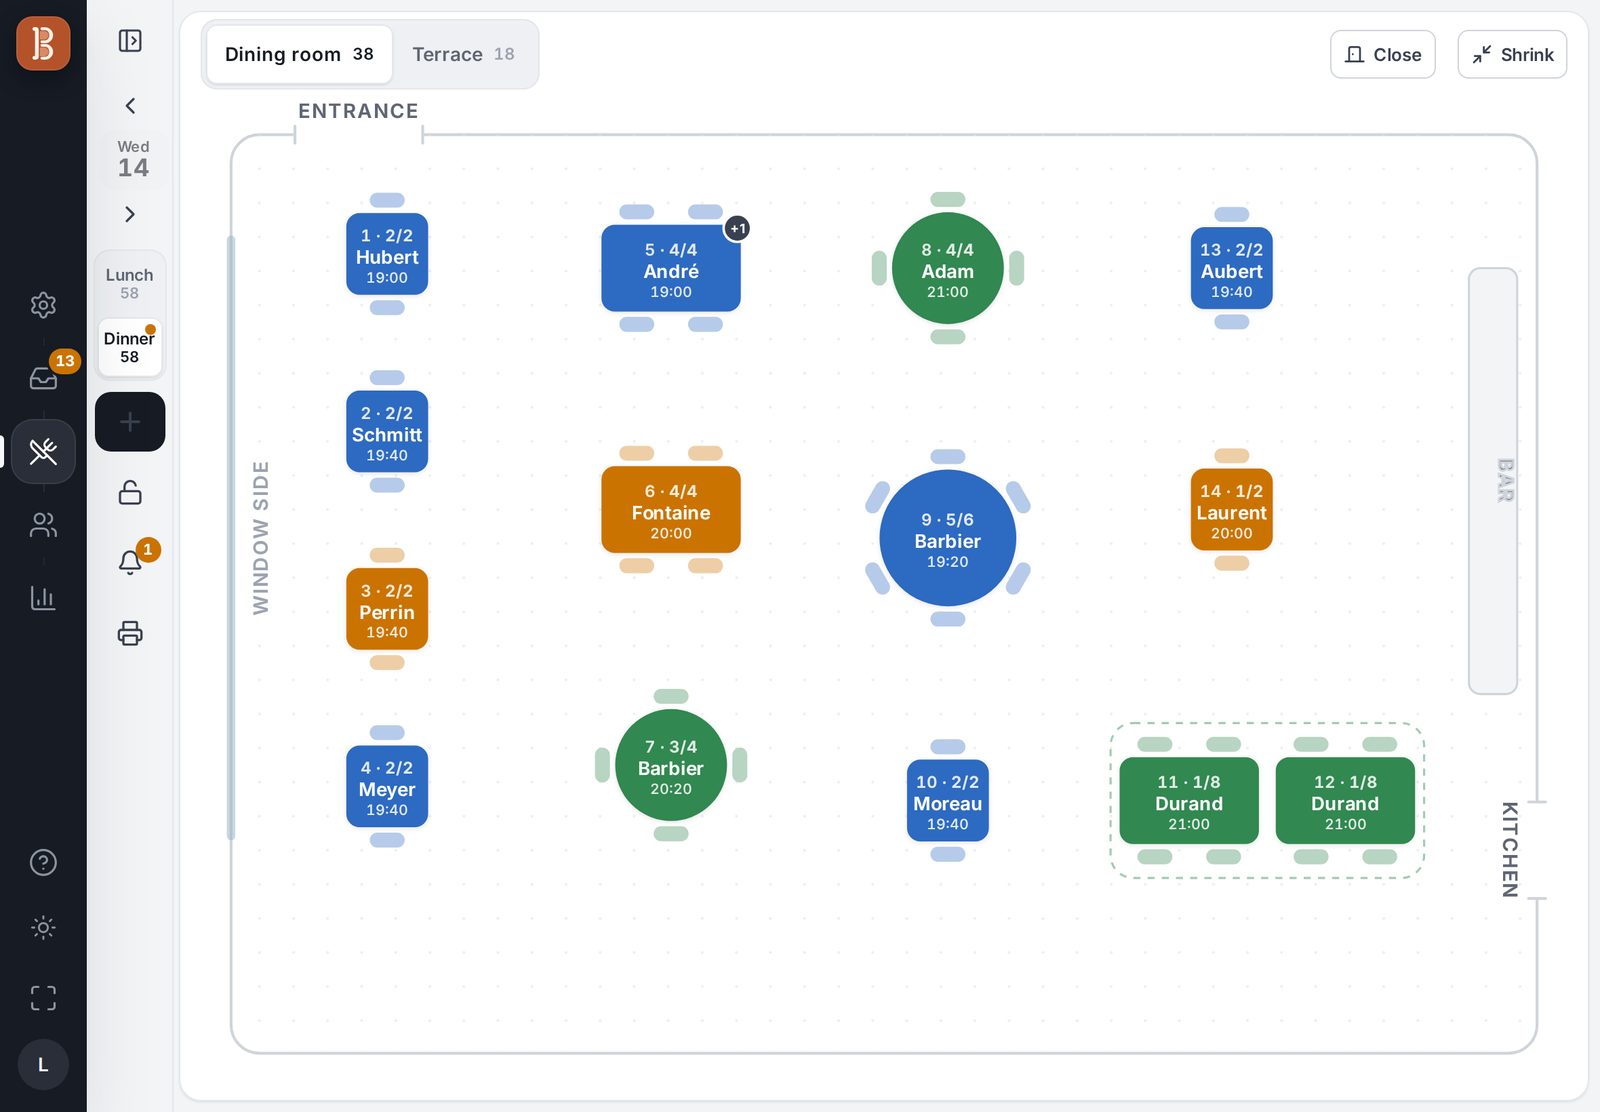1600x1112 pixels.
Task: Go to next day arrow
Action: [x=130, y=214]
